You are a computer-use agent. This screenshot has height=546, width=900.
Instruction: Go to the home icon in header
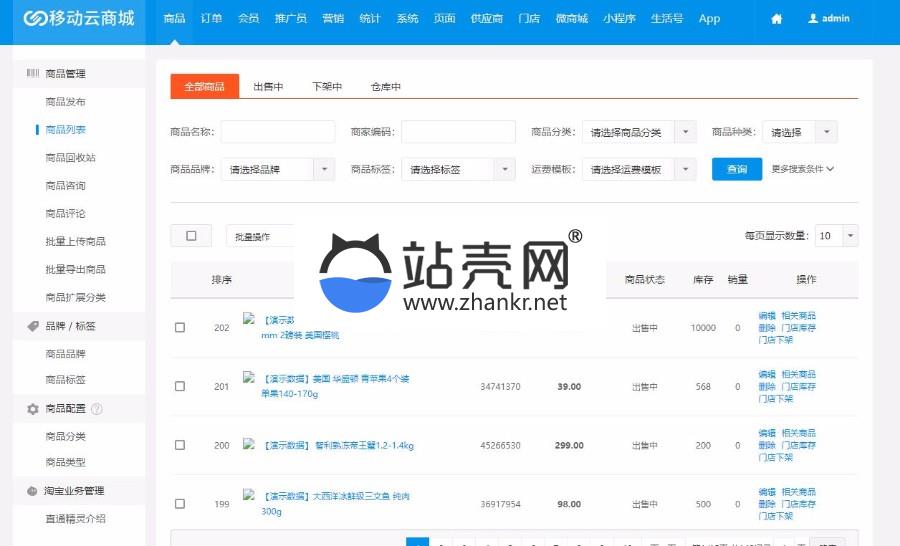(777, 19)
